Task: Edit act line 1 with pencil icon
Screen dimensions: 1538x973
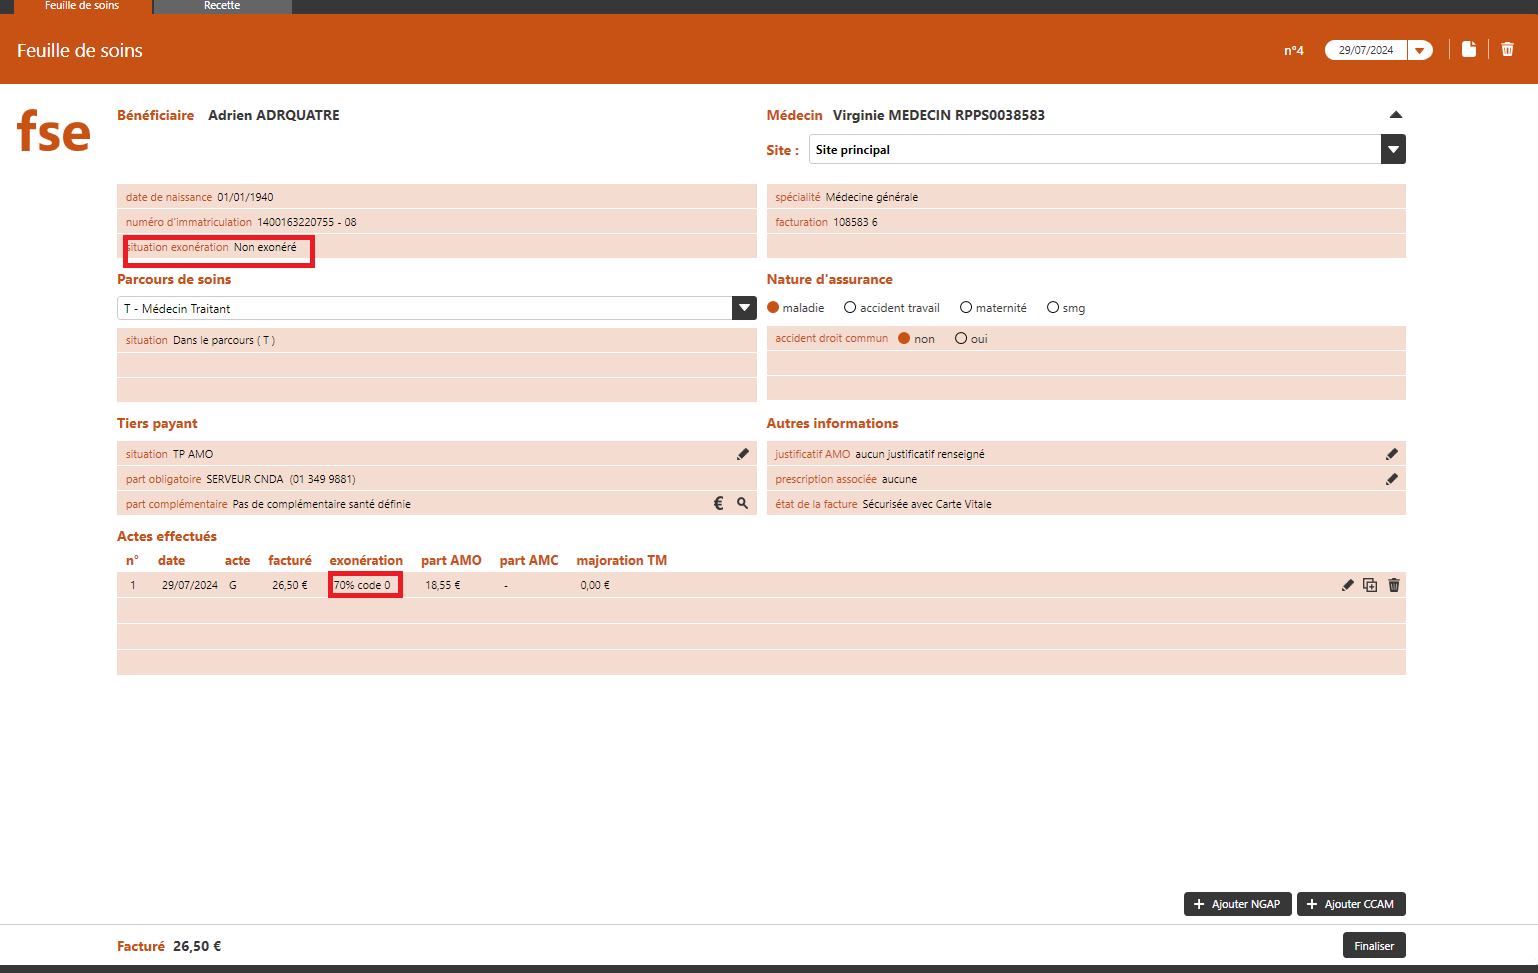Action: click(x=1347, y=585)
